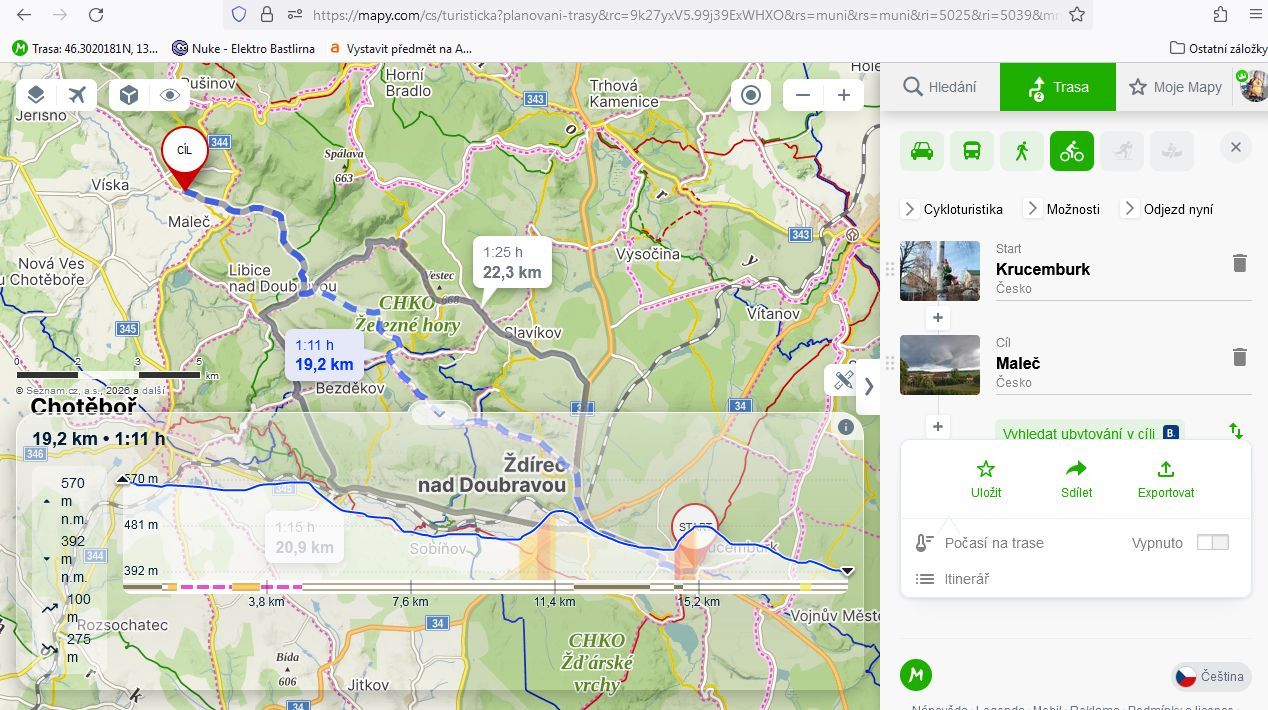This screenshot has height=710, width=1268.
Task: Toggle the Počasí na trase switch
Action: coord(1213,543)
